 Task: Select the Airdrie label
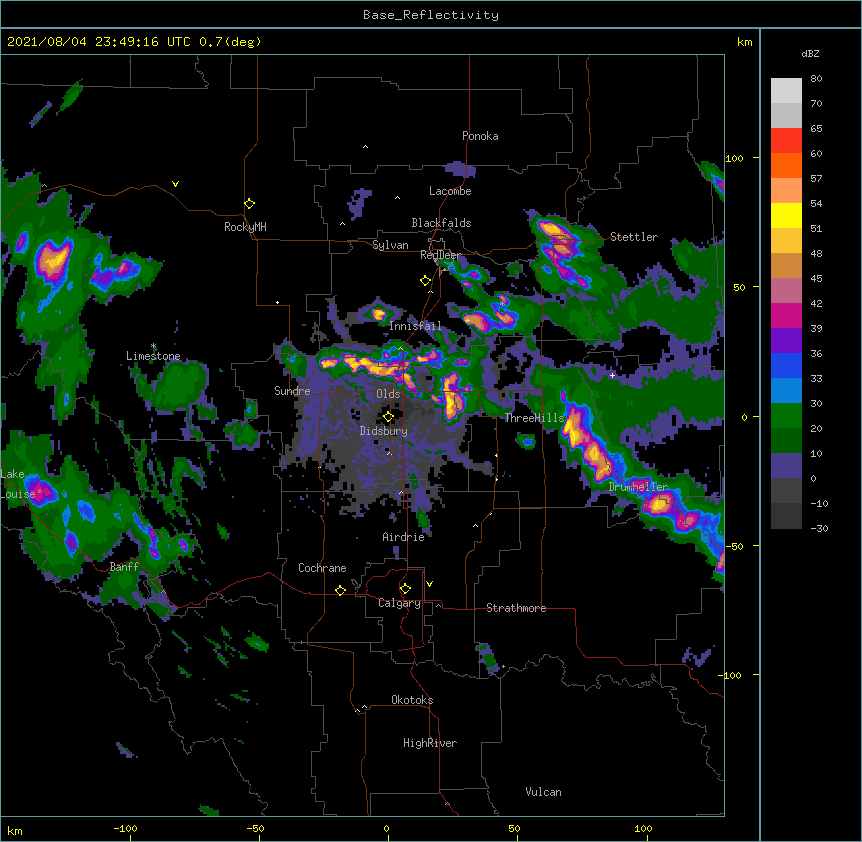(x=404, y=537)
